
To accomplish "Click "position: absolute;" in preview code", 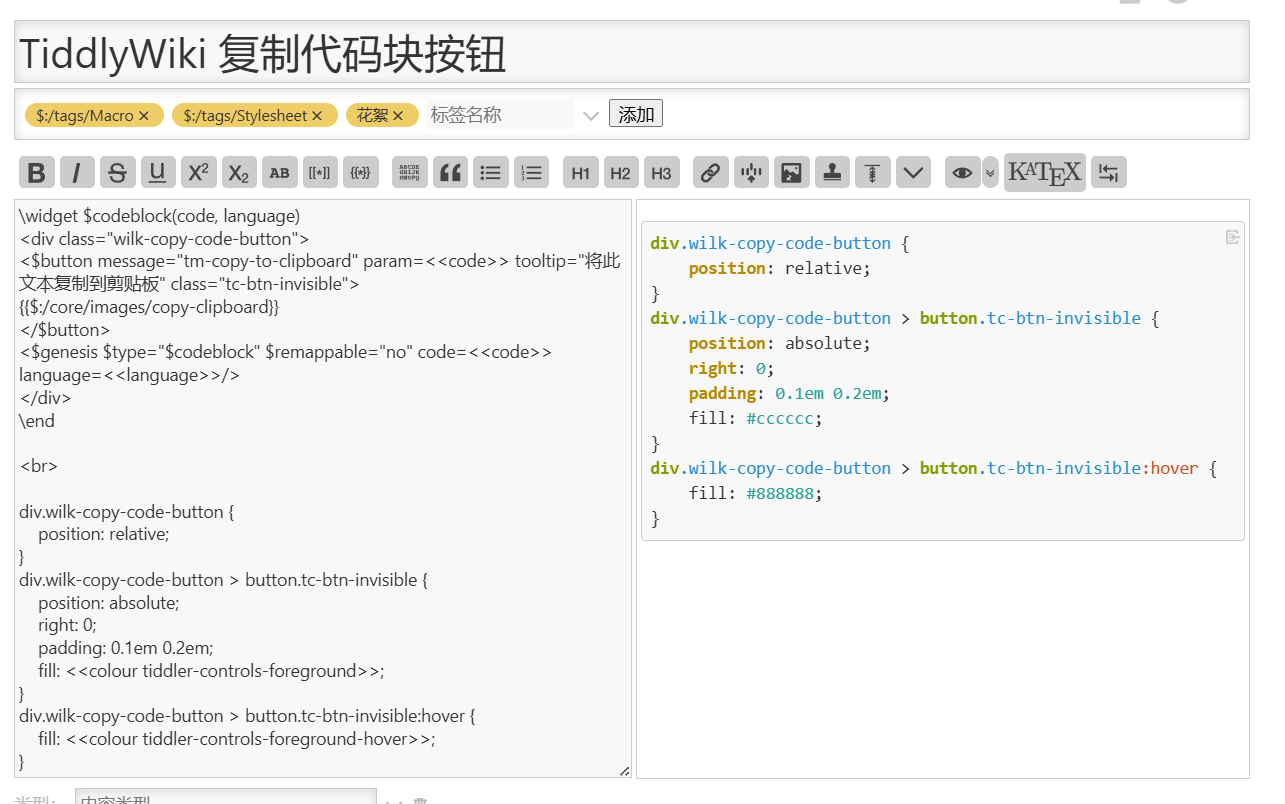I will pos(780,343).
